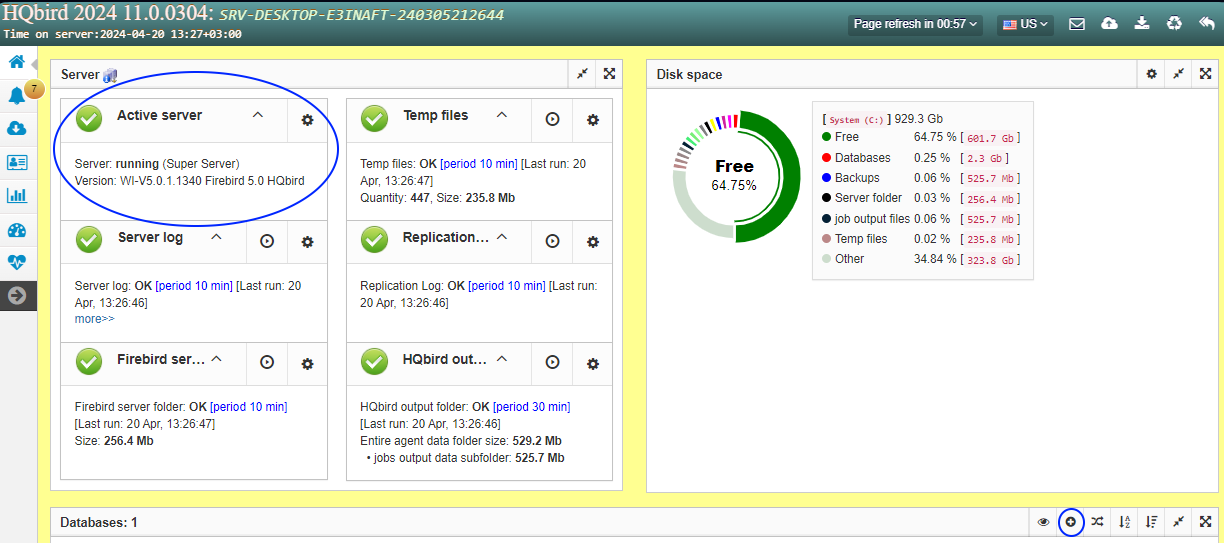Viewport: 1224px width, 543px height.
Task: Collapse the Active server card chevron
Action: point(258,115)
